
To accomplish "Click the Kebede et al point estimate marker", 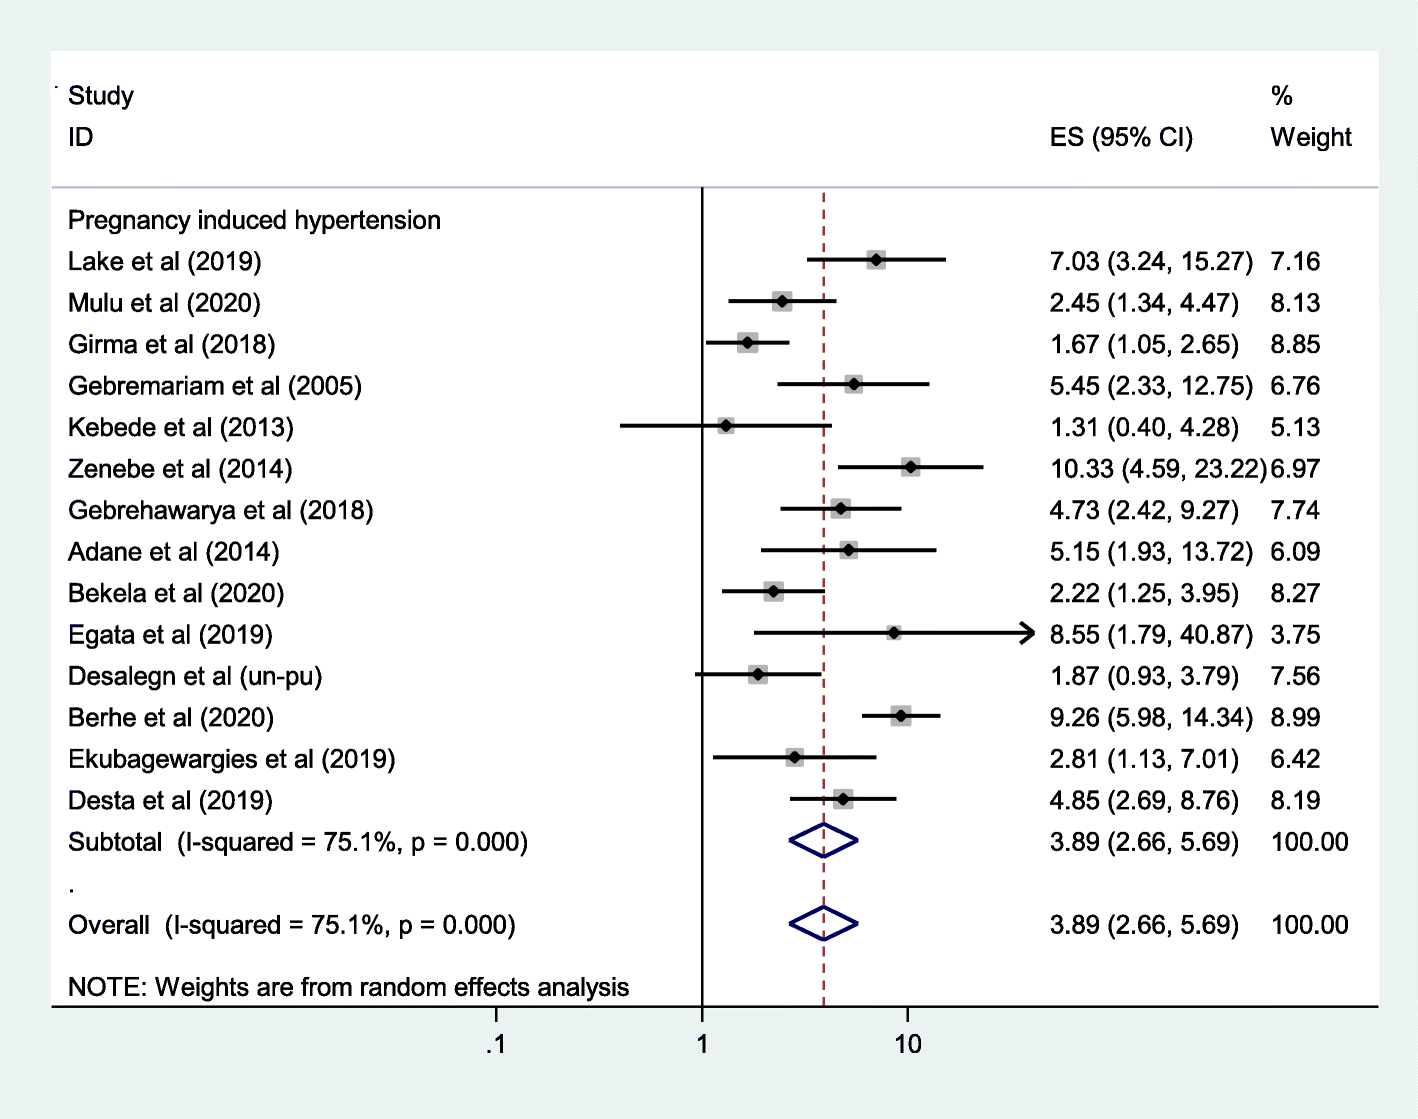I will tap(726, 426).
